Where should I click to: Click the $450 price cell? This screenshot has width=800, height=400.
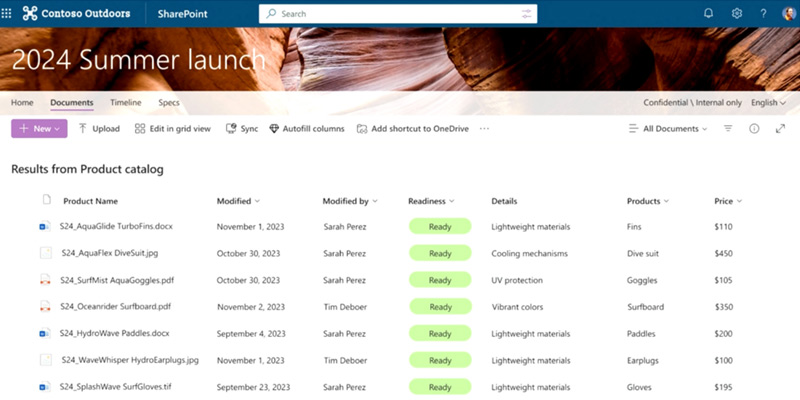point(723,254)
